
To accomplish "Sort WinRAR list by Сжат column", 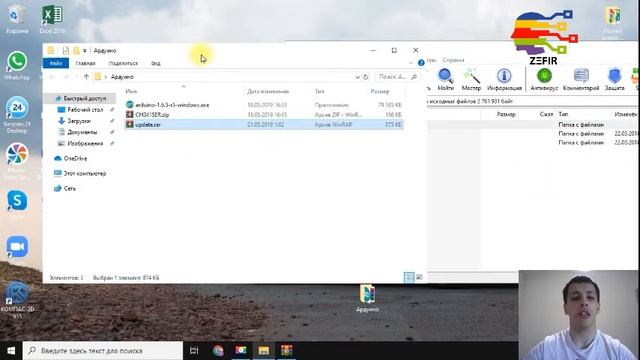I will tap(546, 114).
